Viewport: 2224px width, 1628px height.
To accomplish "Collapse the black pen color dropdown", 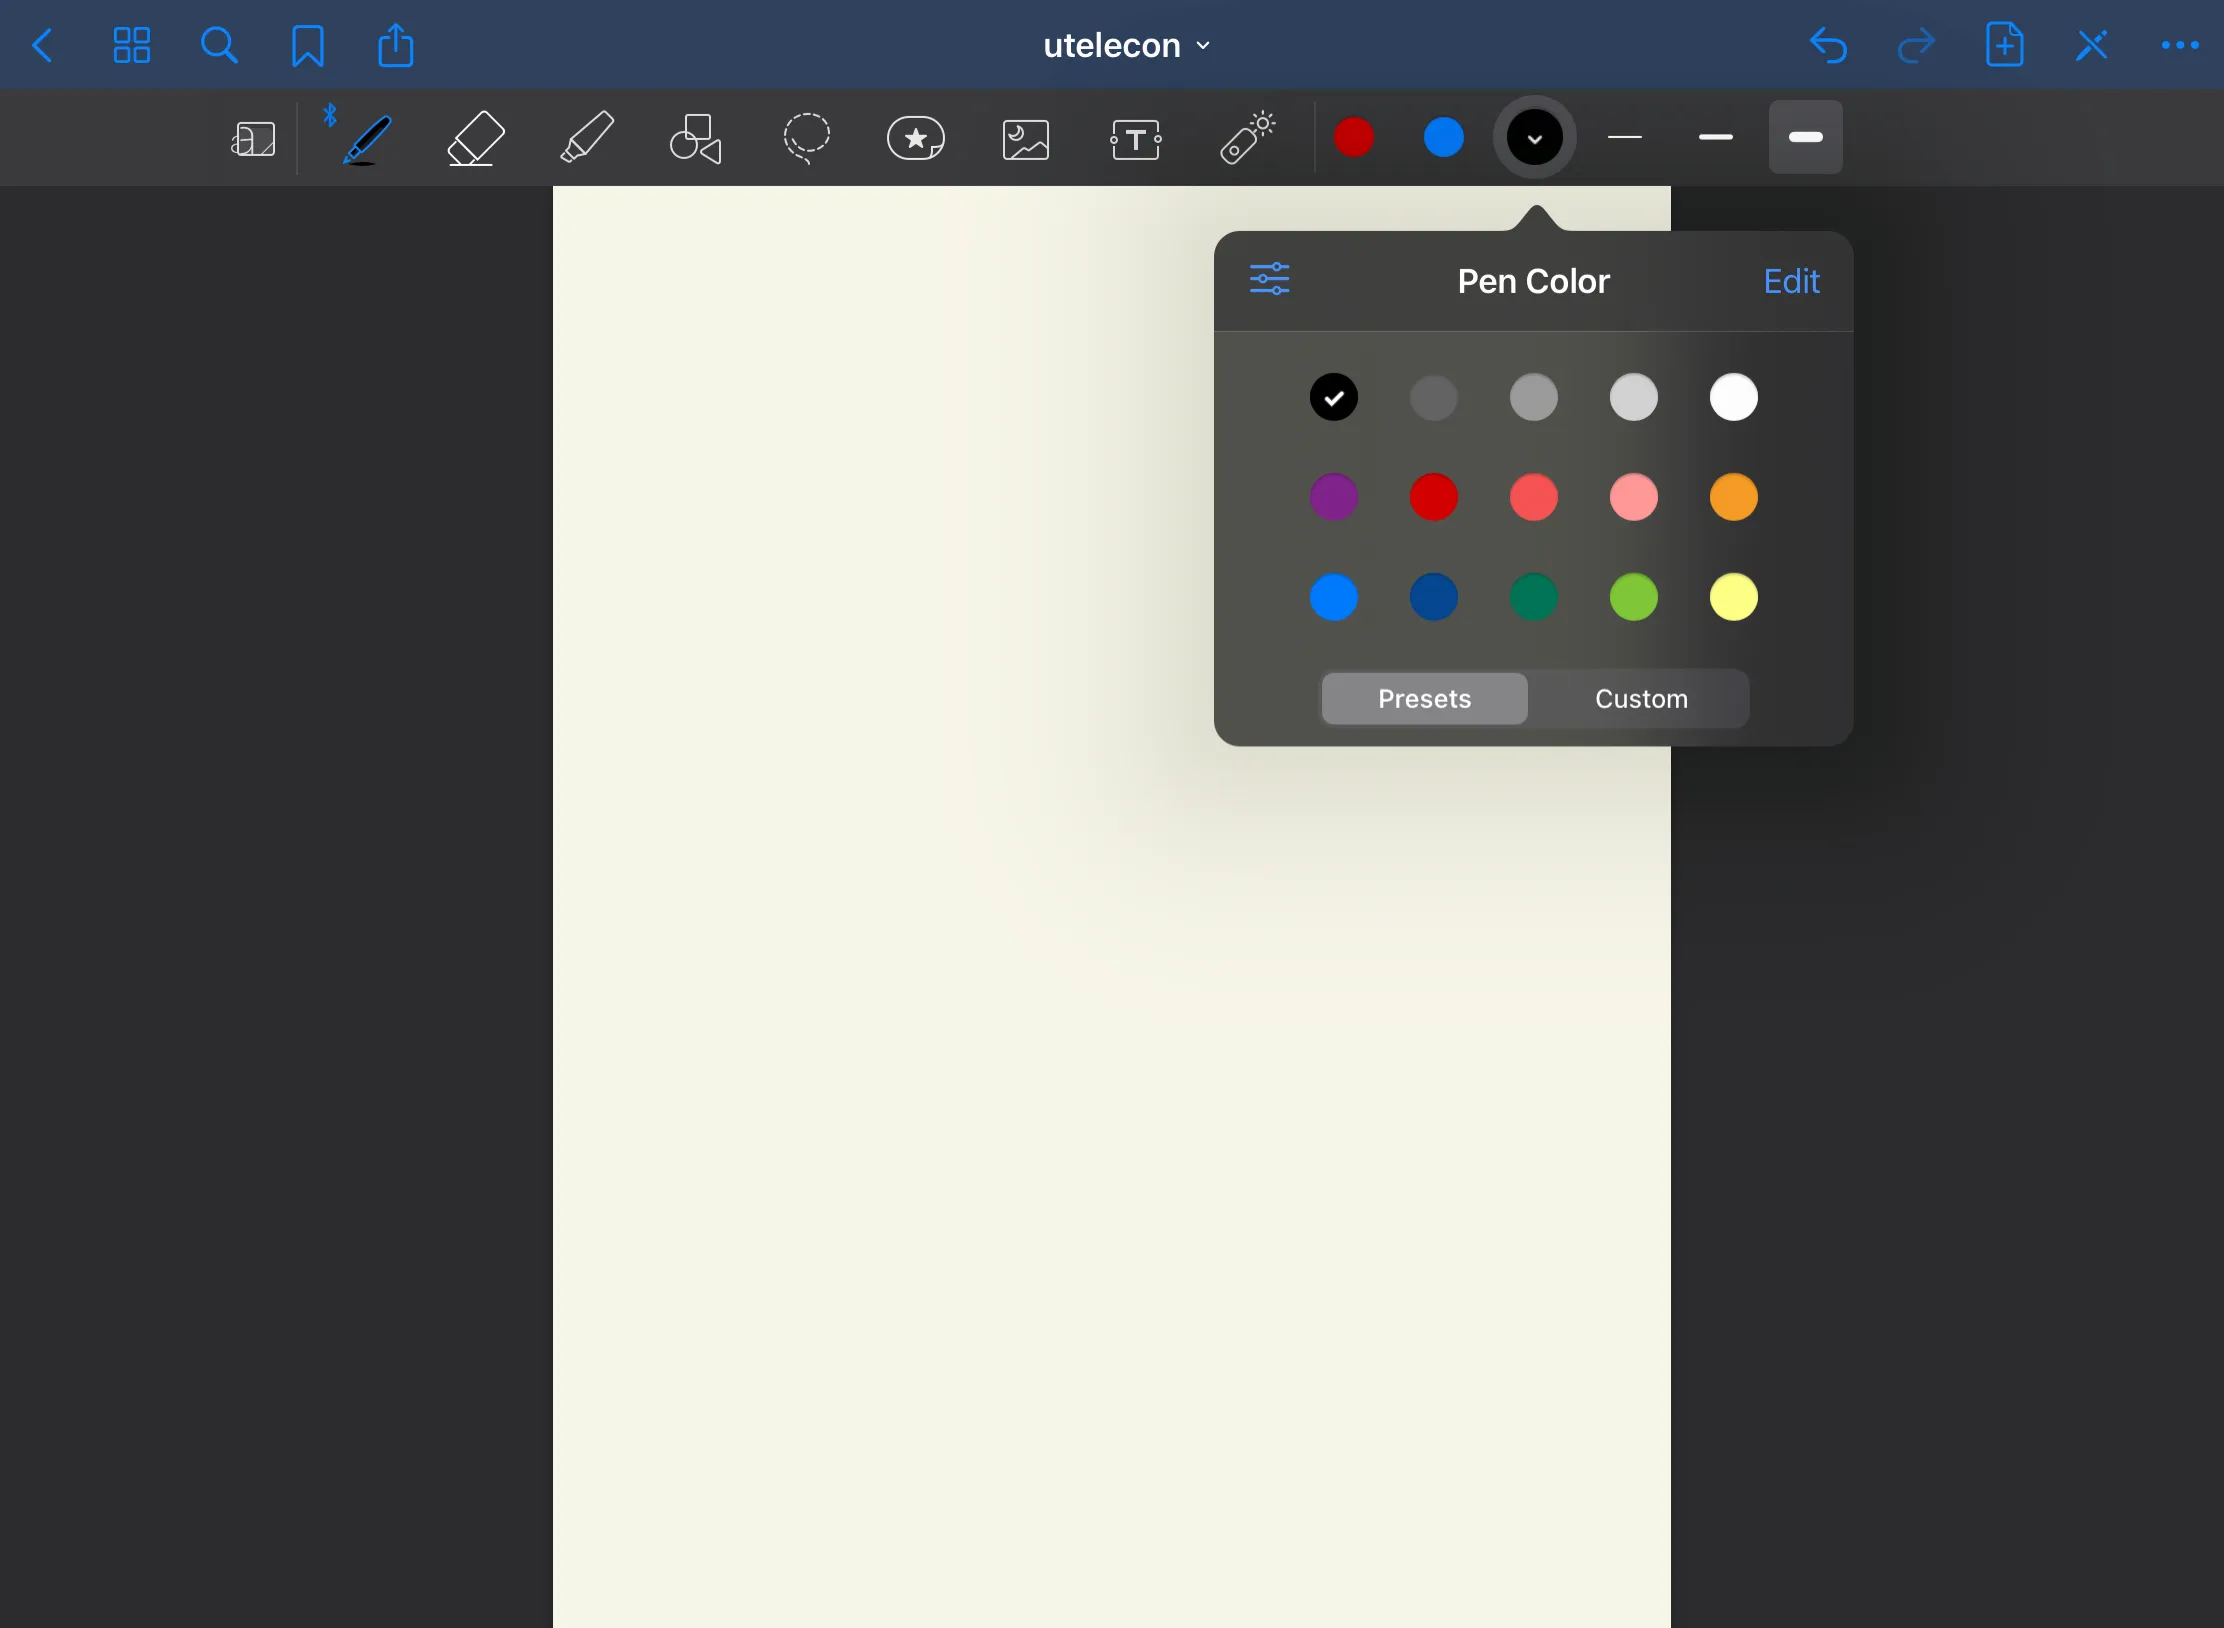I will [1534, 138].
